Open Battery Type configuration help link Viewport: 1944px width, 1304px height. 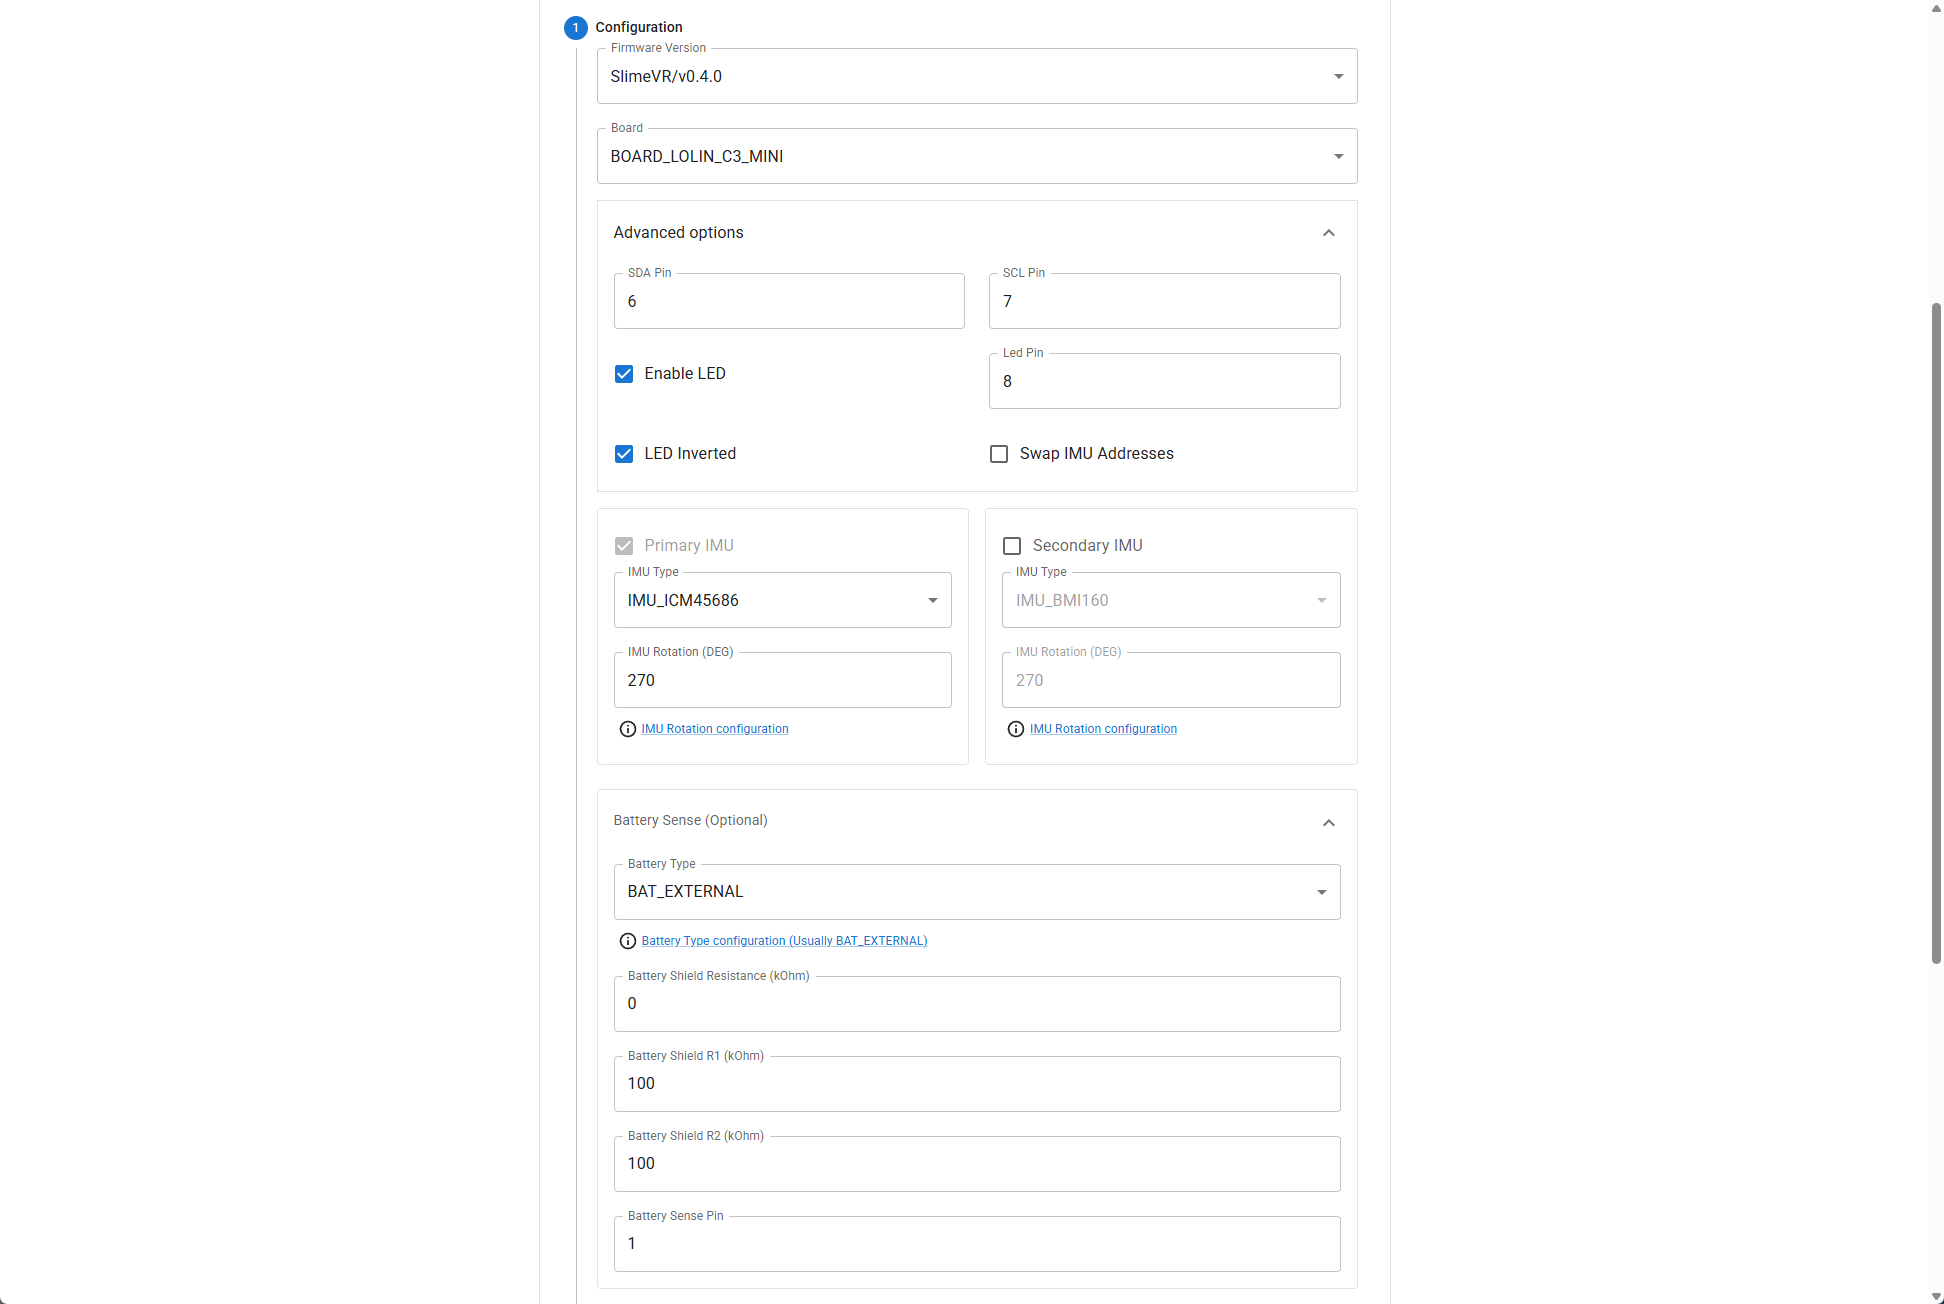[x=784, y=941]
